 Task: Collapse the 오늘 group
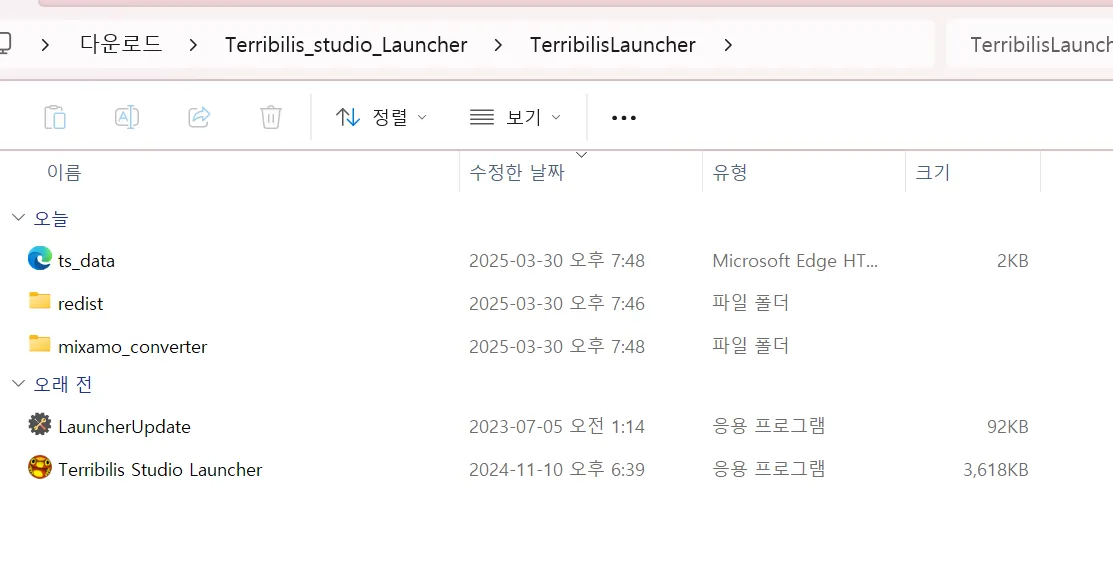click(18, 217)
